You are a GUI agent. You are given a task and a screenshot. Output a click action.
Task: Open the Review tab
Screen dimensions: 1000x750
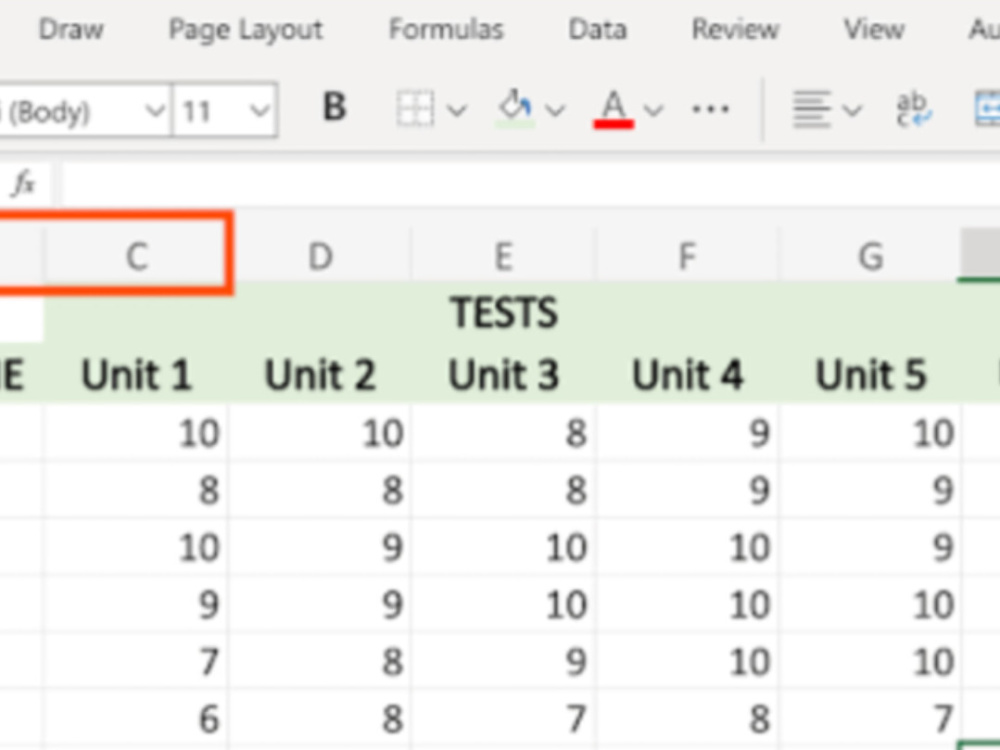click(735, 29)
